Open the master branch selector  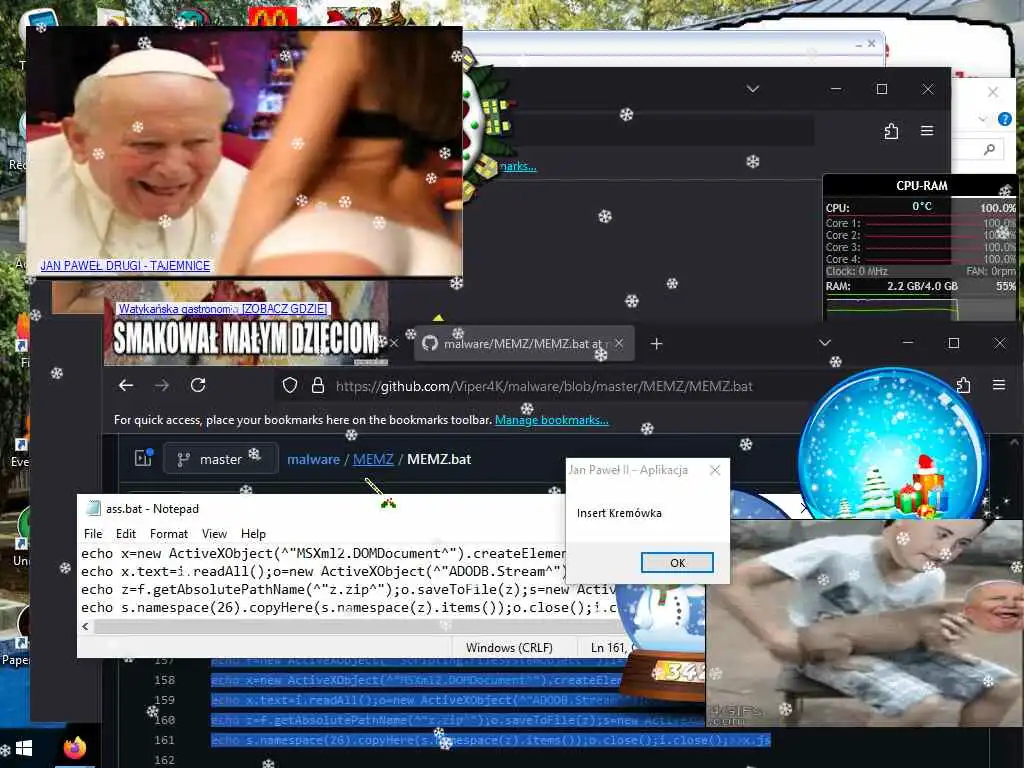[220, 459]
